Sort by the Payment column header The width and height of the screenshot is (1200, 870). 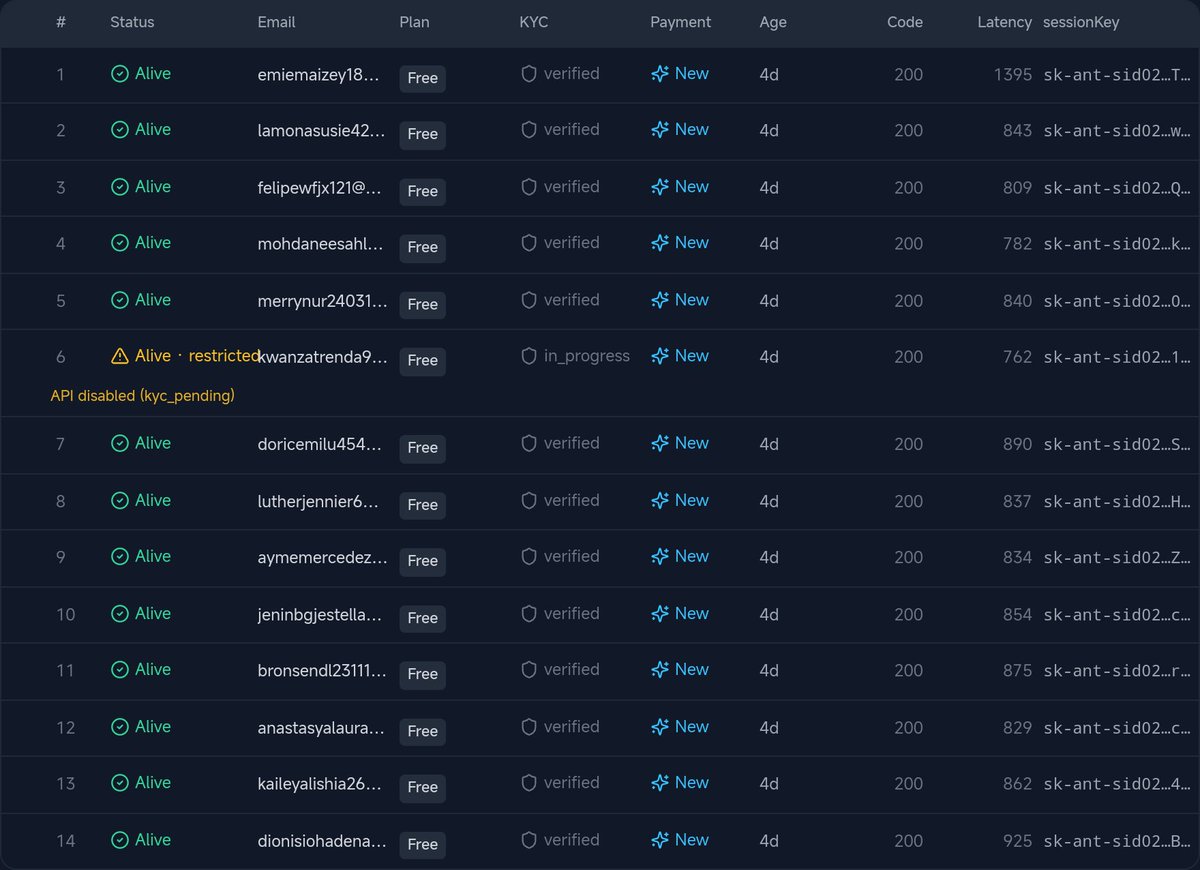coord(681,22)
